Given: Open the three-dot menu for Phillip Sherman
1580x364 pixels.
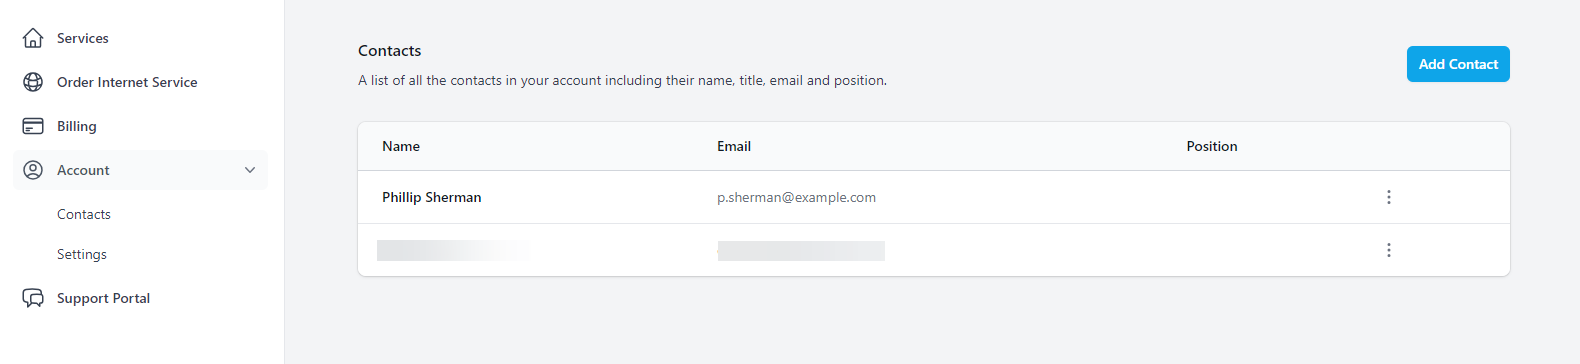Looking at the screenshot, I should coord(1389,197).
